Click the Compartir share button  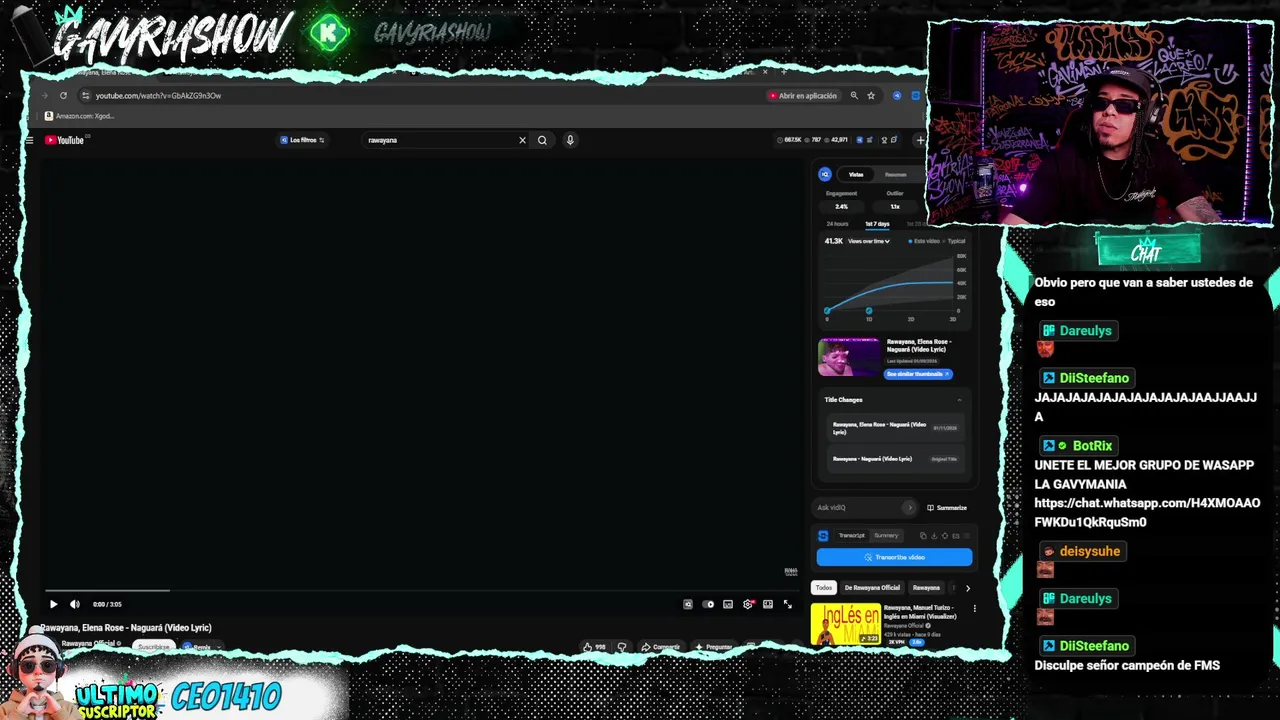(661, 647)
